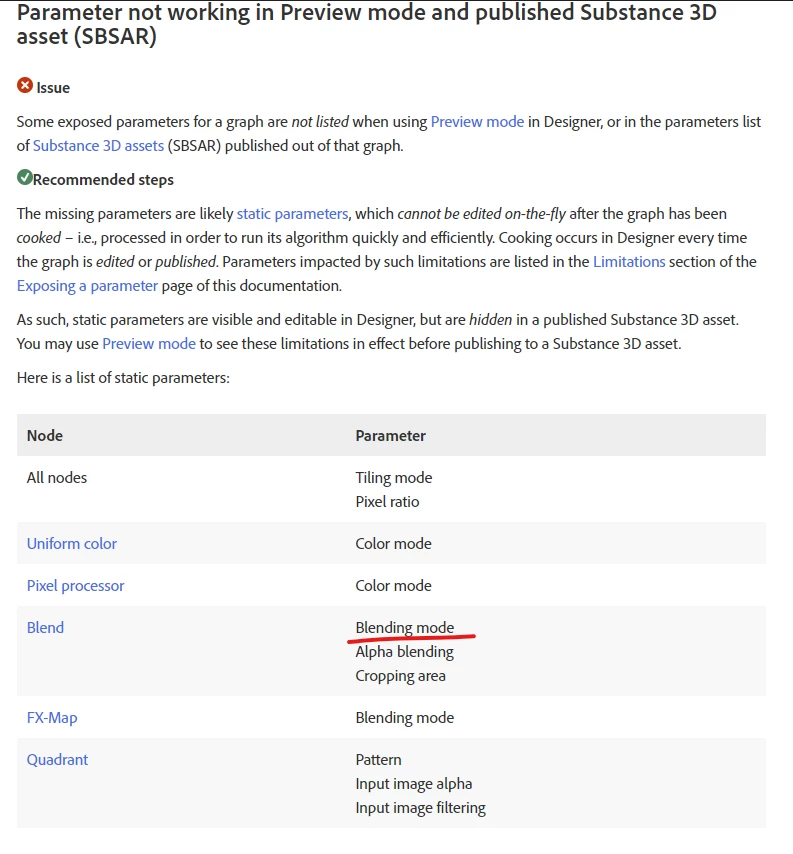Image resolution: width=793 pixels, height=854 pixels.
Task: Click Tiling mode parameter text
Action: (x=394, y=478)
